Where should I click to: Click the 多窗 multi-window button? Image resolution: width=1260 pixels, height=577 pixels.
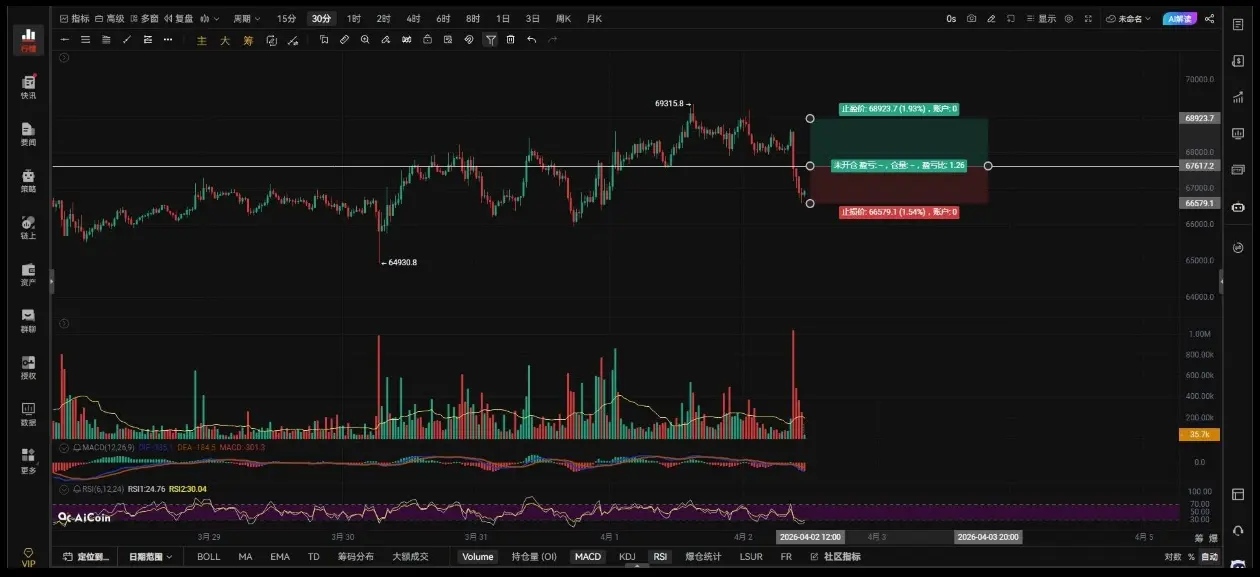(144, 18)
